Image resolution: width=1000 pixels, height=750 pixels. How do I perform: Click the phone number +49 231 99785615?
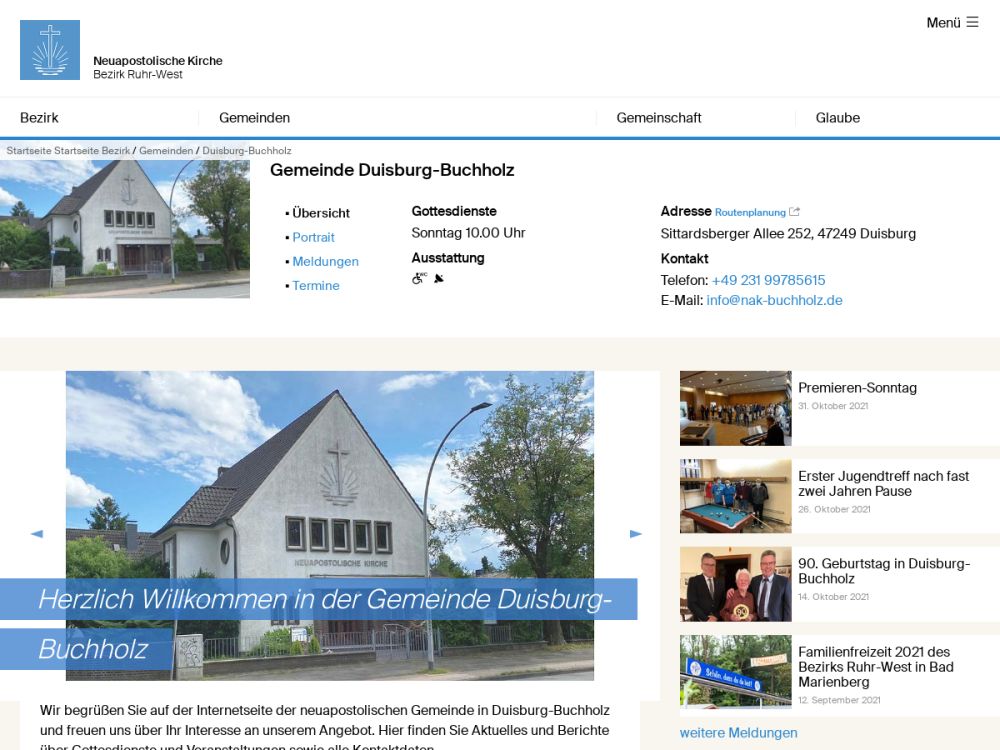click(768, 281)
